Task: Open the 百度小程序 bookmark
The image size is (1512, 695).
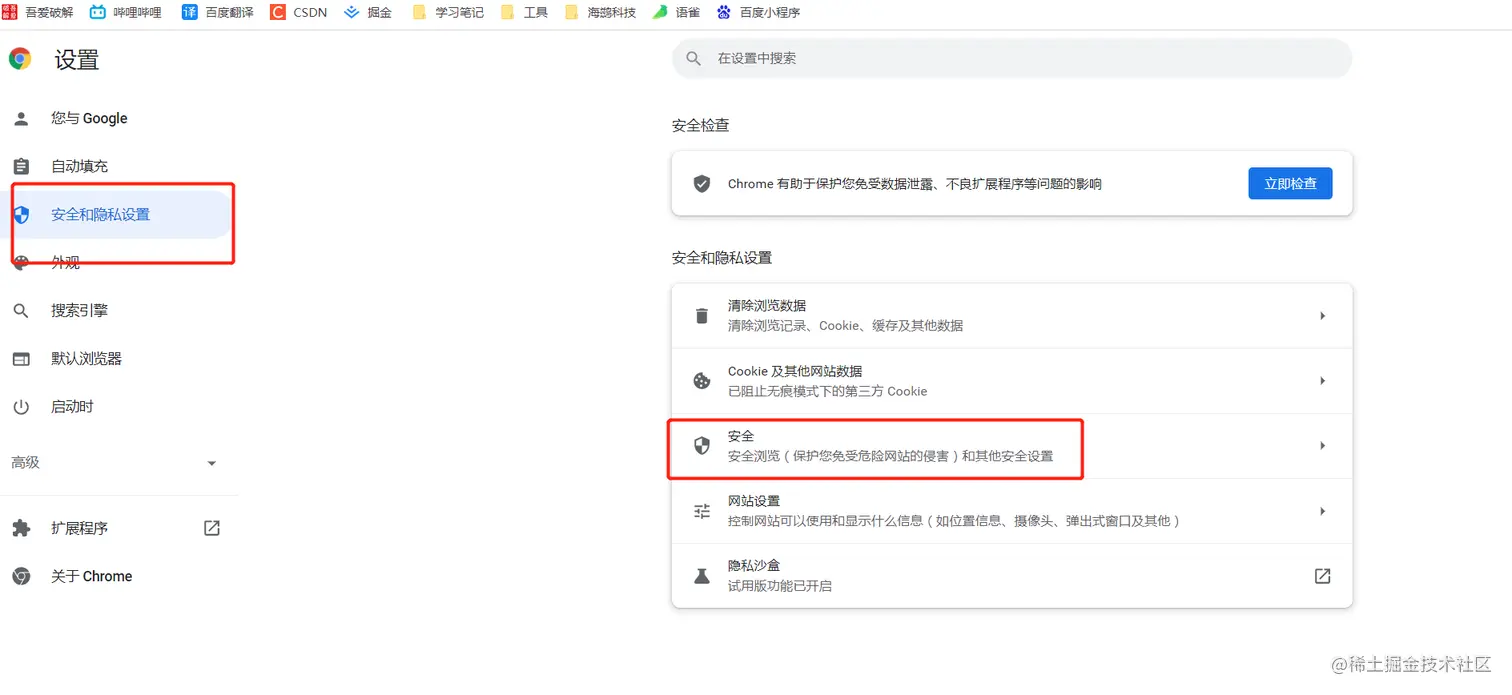Action: 758,13
